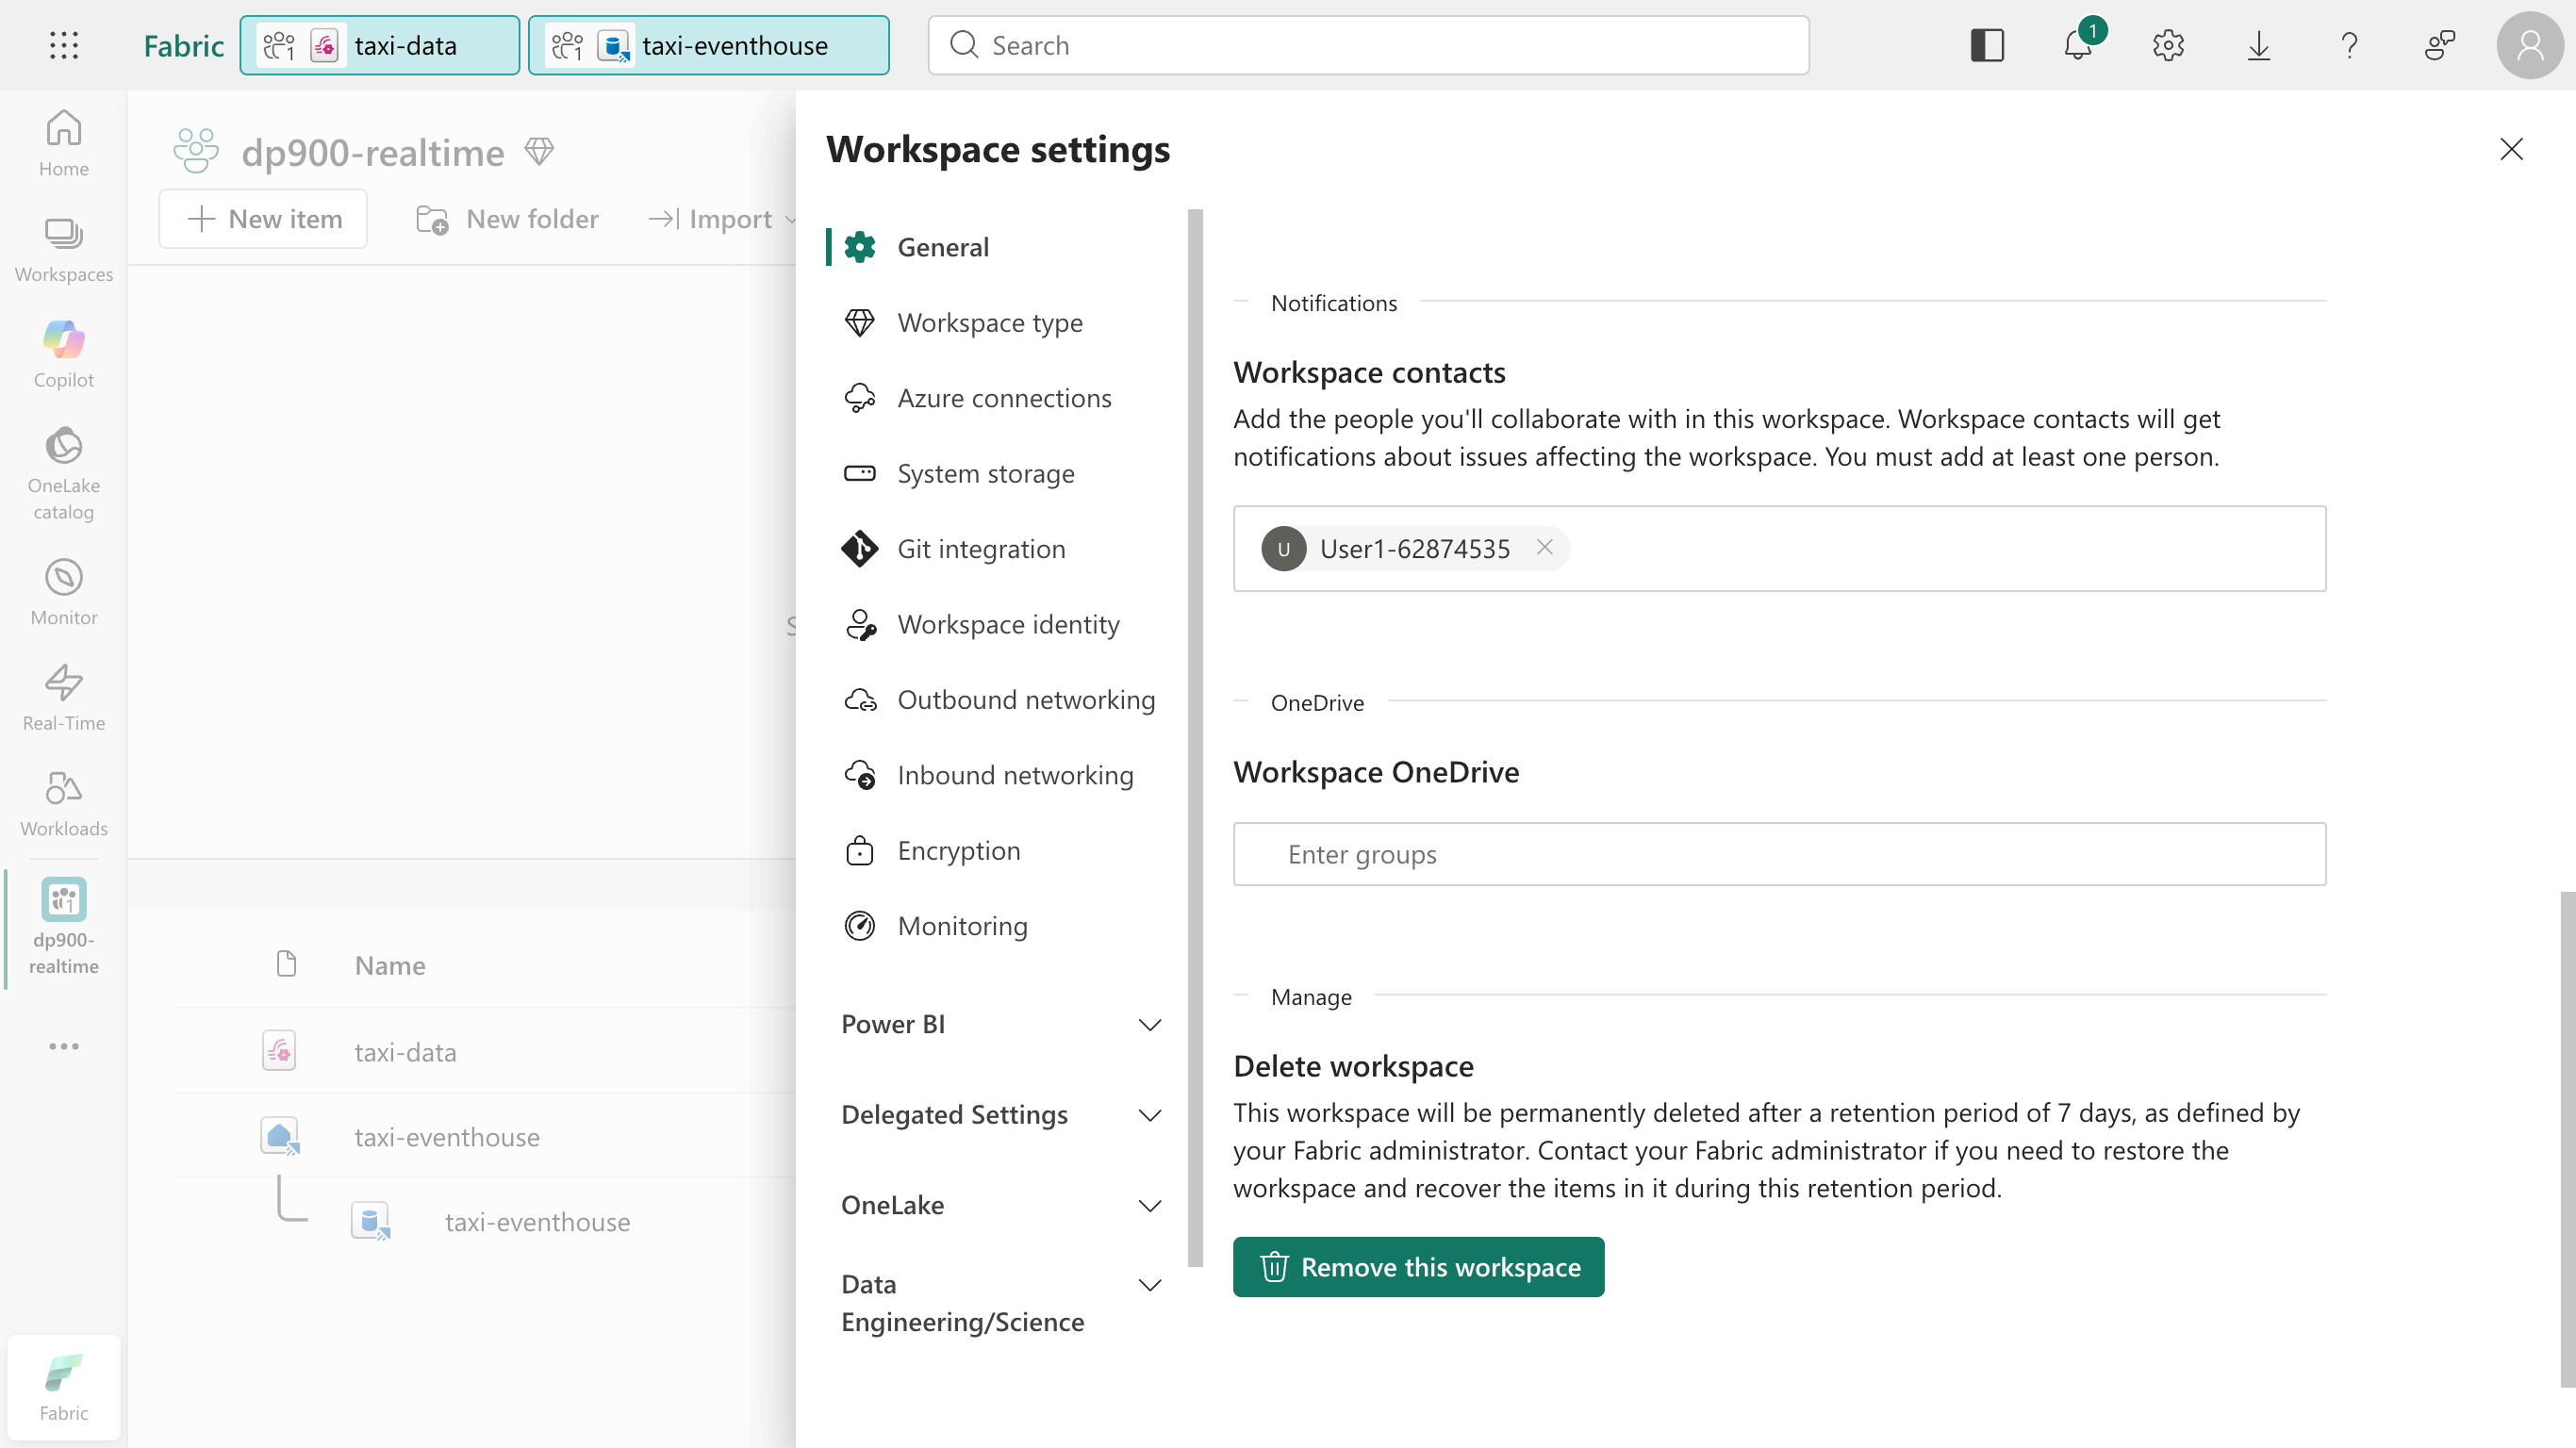The height and width of the screenshot is (1448, 2576).
Task: Click the Fabric logo text
Action: point(183,45)
